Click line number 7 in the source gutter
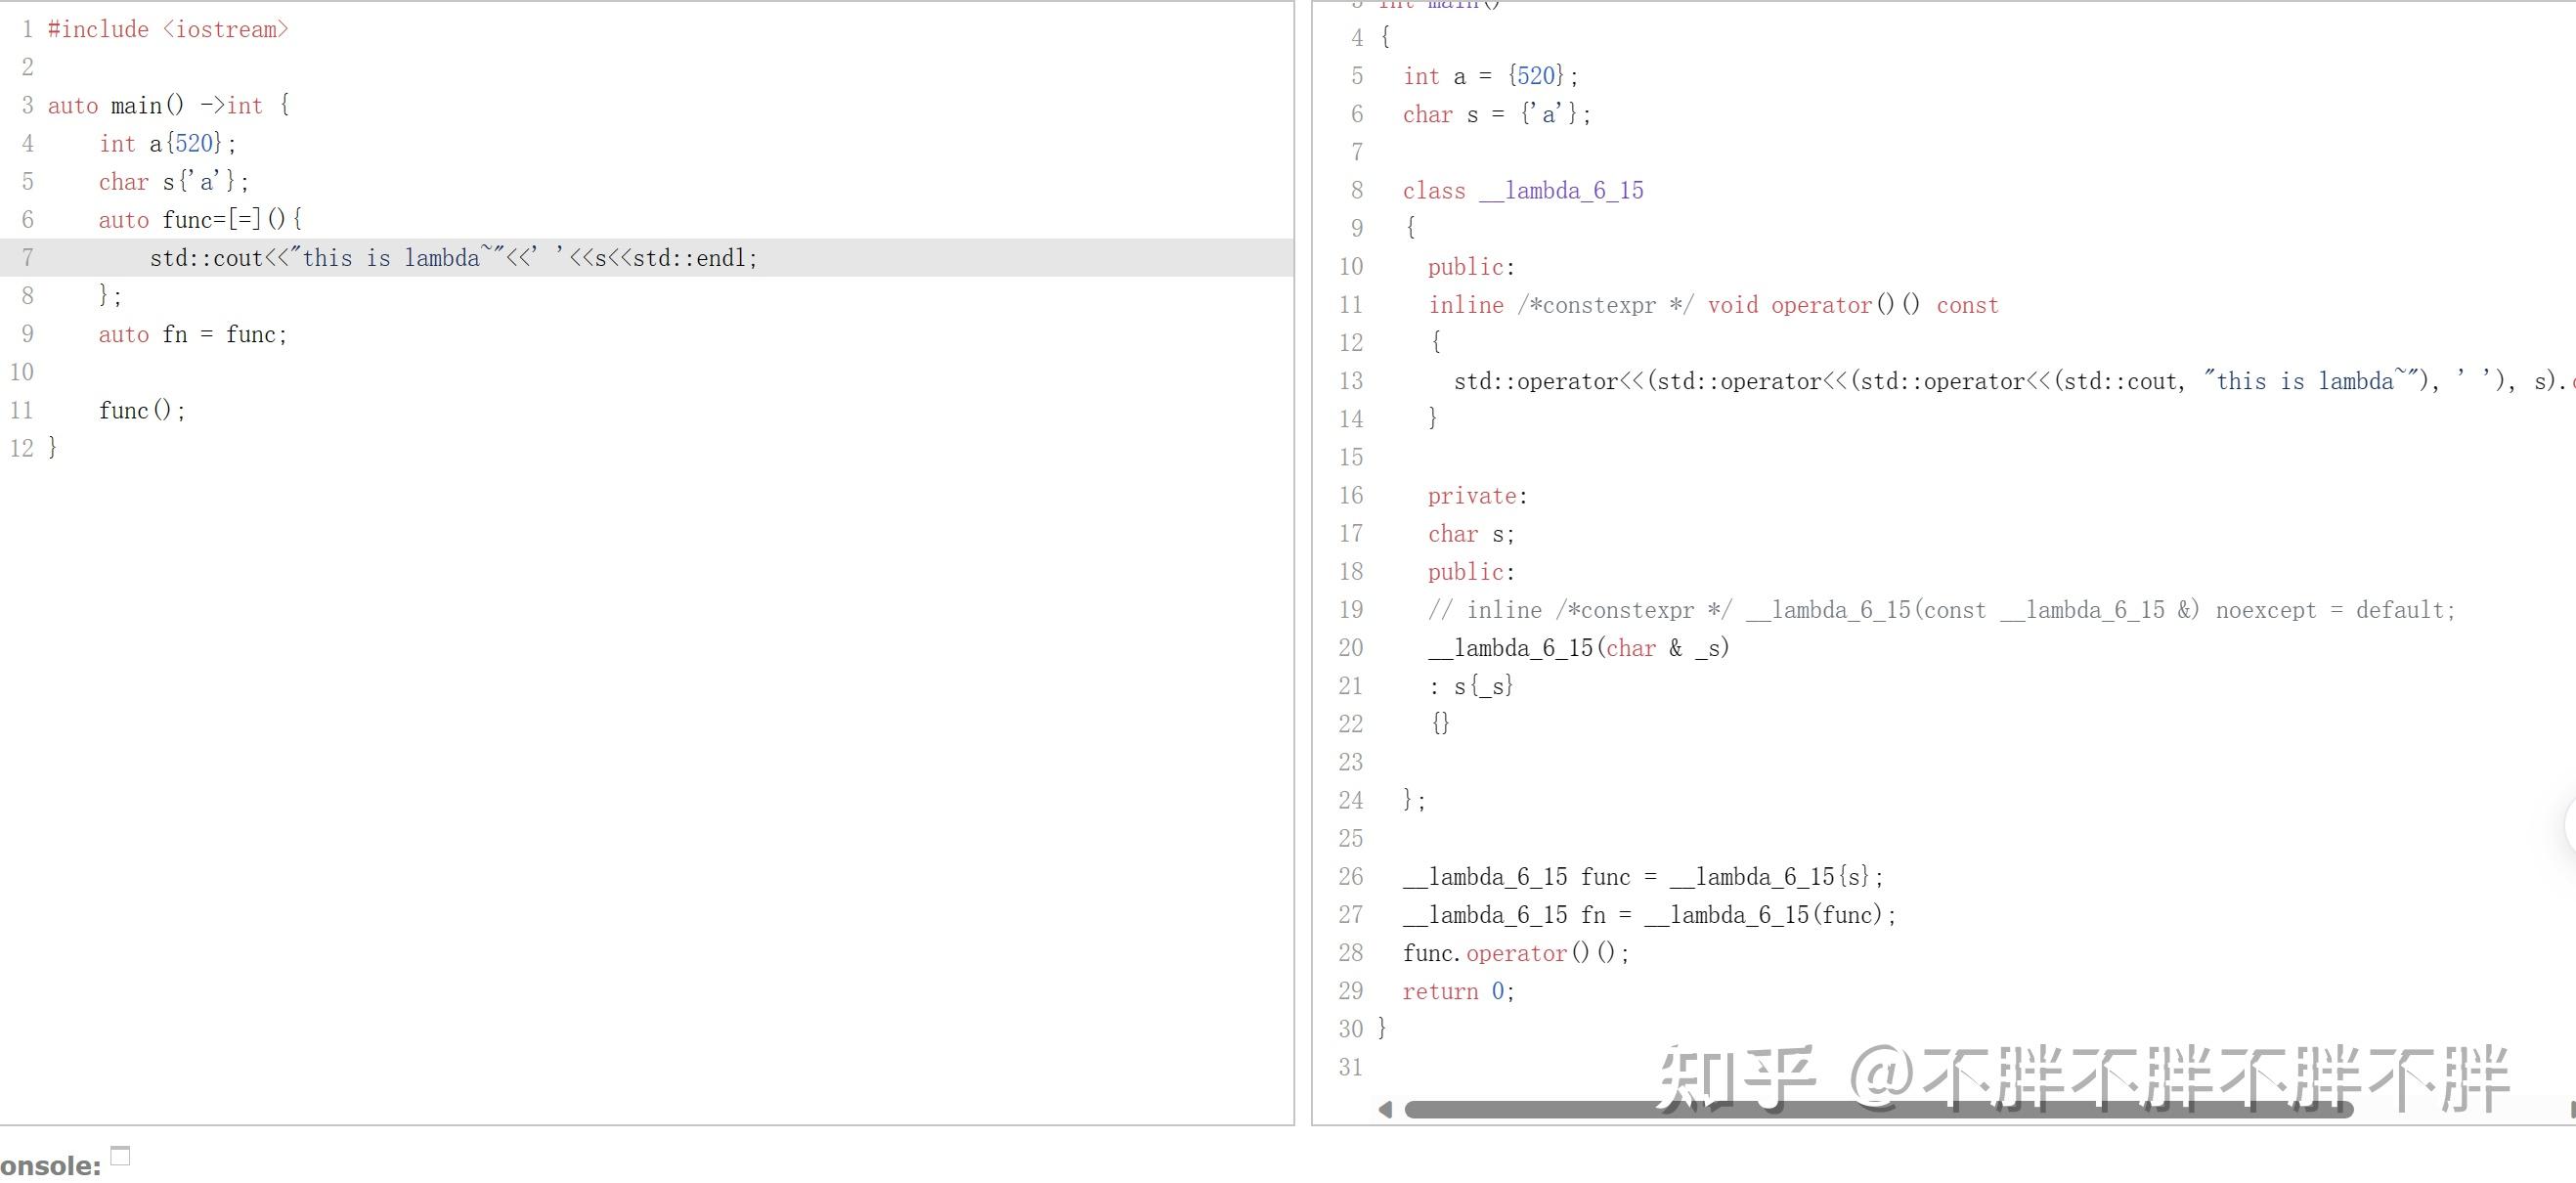 coord(27,258)
